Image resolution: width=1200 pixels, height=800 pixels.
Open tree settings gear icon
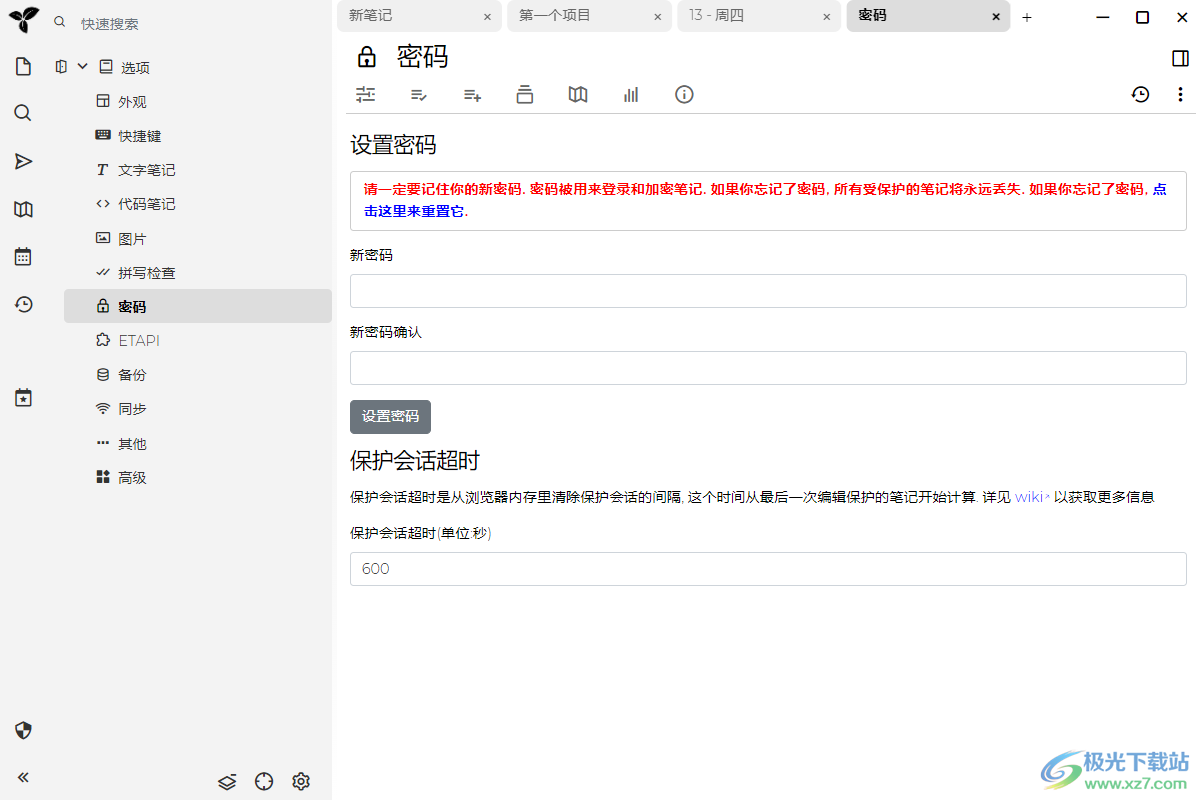pos(301,781)
